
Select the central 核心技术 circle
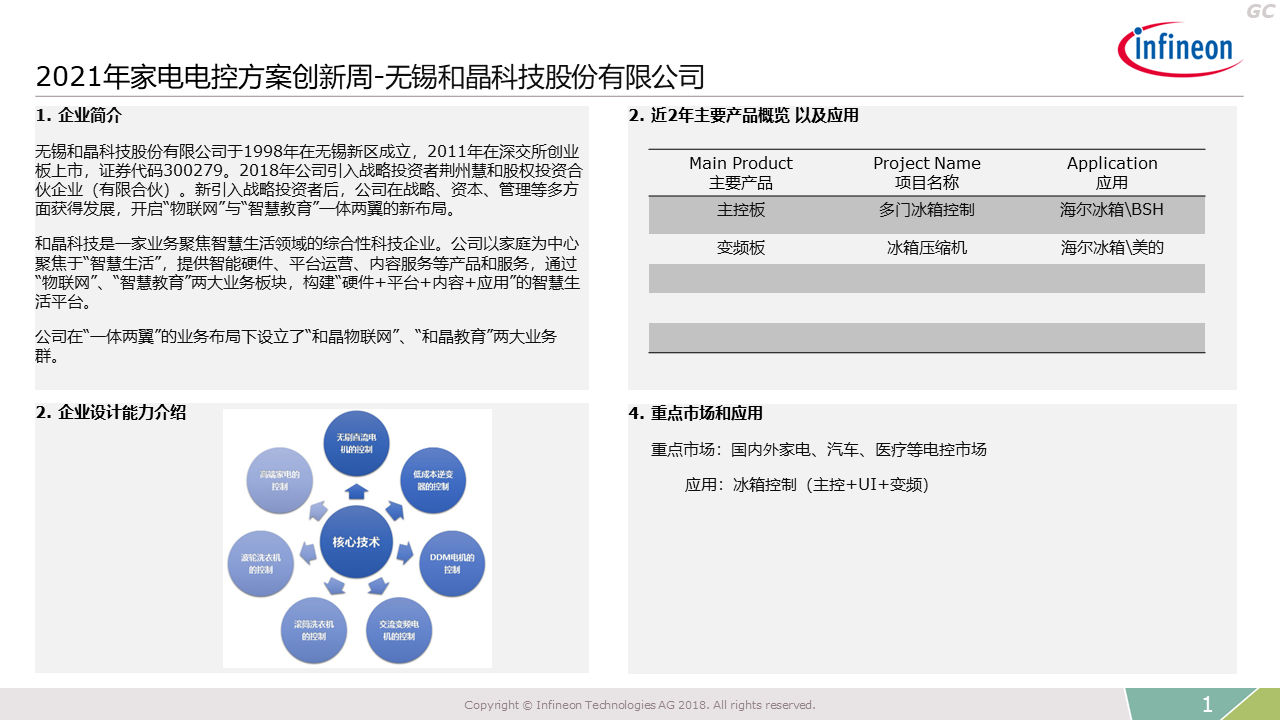tap(357, 542)
